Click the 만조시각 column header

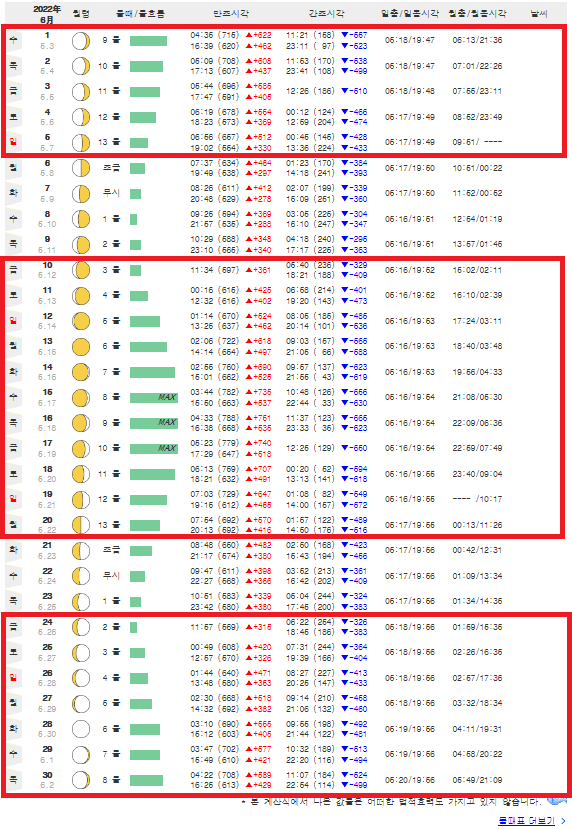[x=231, y=14]
